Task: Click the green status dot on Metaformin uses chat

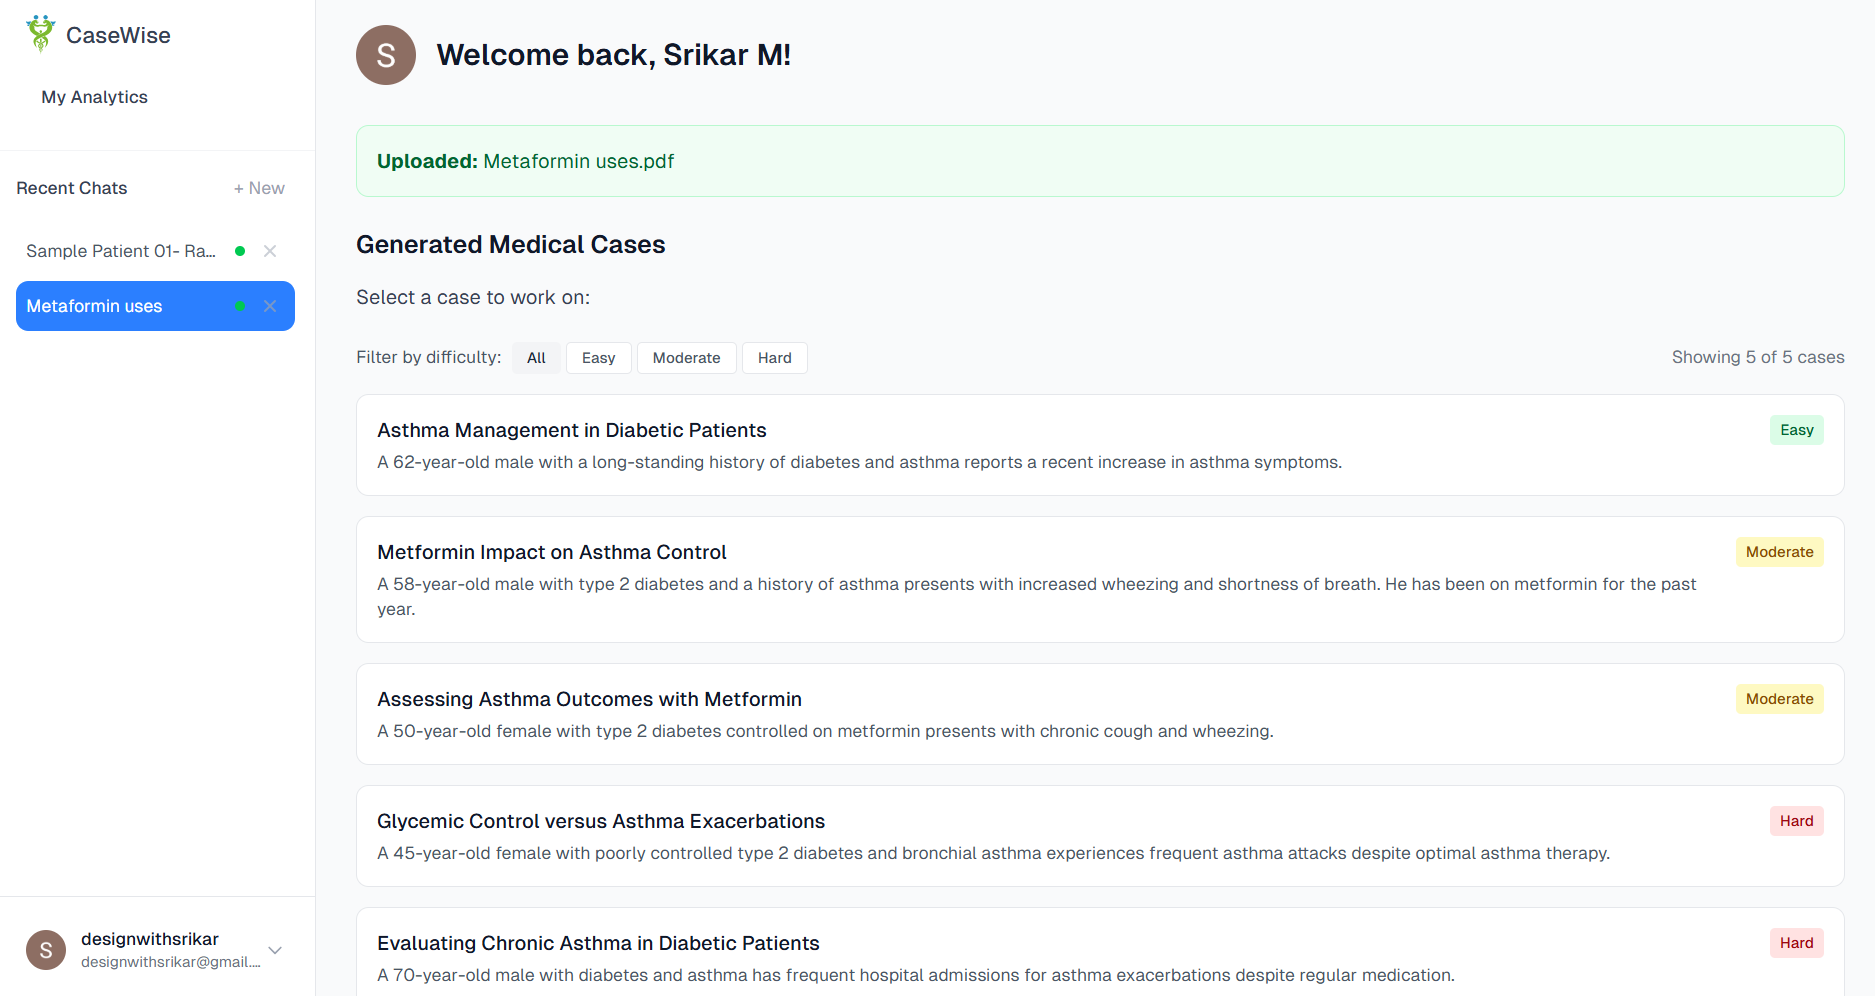Action: click(x=240, y=306)
